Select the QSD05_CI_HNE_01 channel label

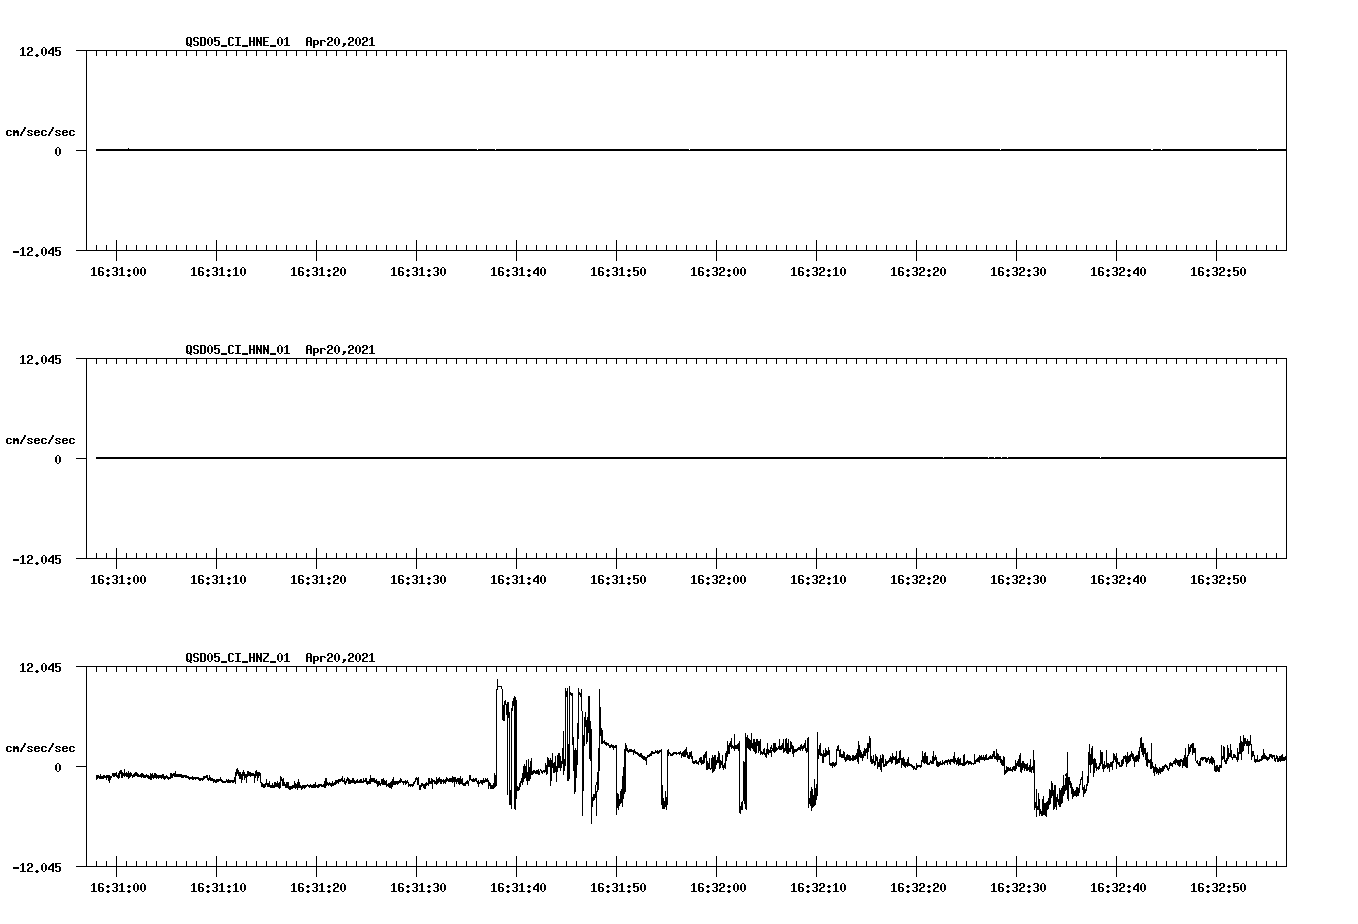point(234,42)
